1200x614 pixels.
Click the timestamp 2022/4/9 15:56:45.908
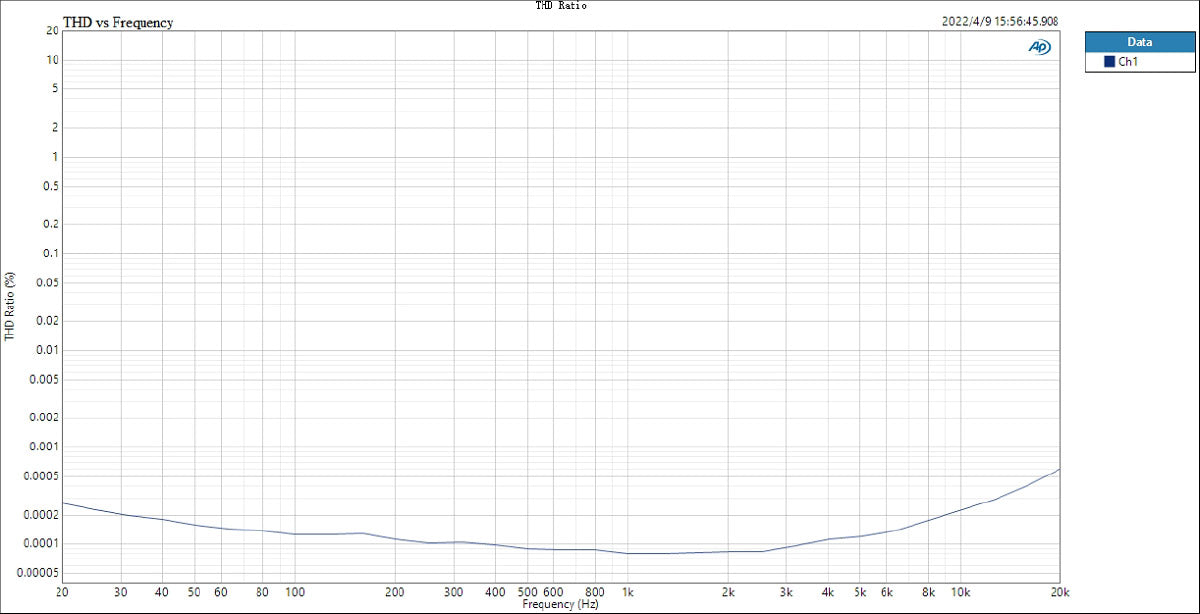click(x=999, y=18)
